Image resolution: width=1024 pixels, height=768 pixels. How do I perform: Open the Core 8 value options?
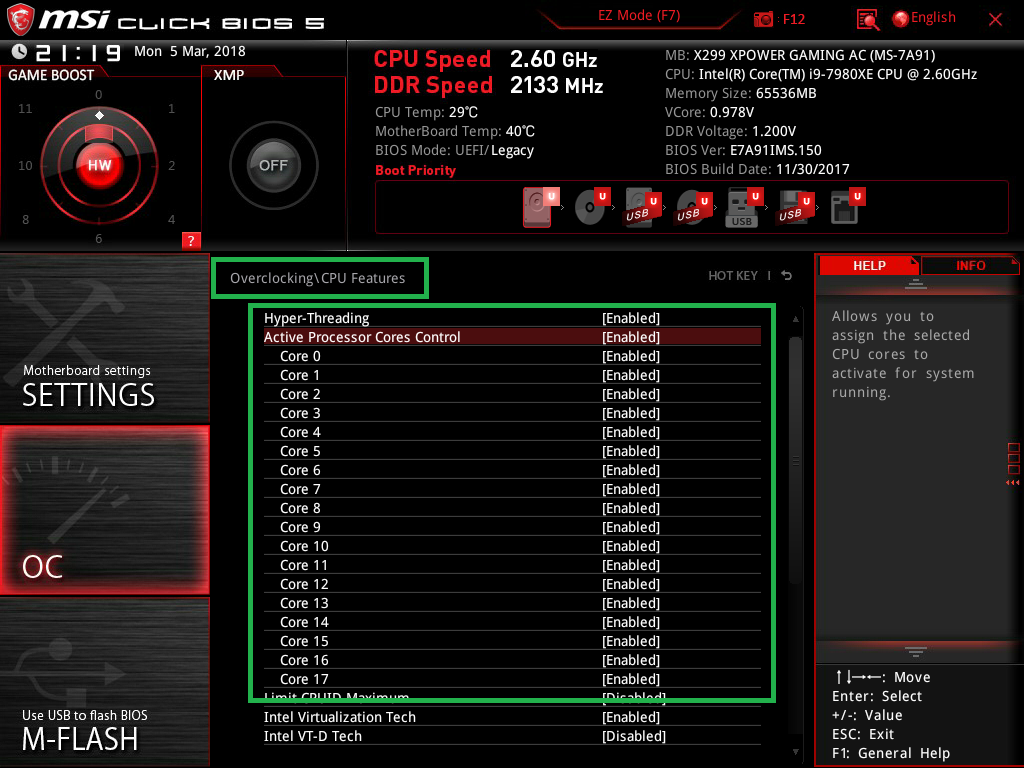[x=631, y=508]
